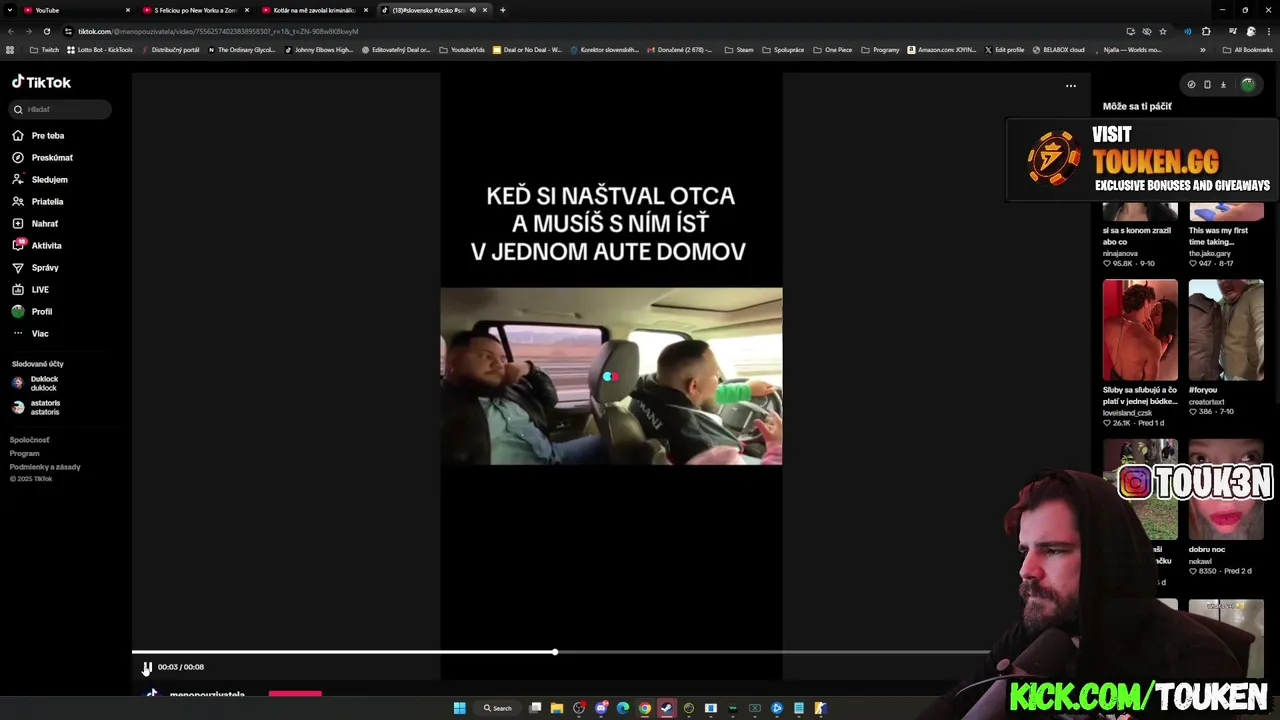Open Podmienky a zásady link

pos(45,467)
